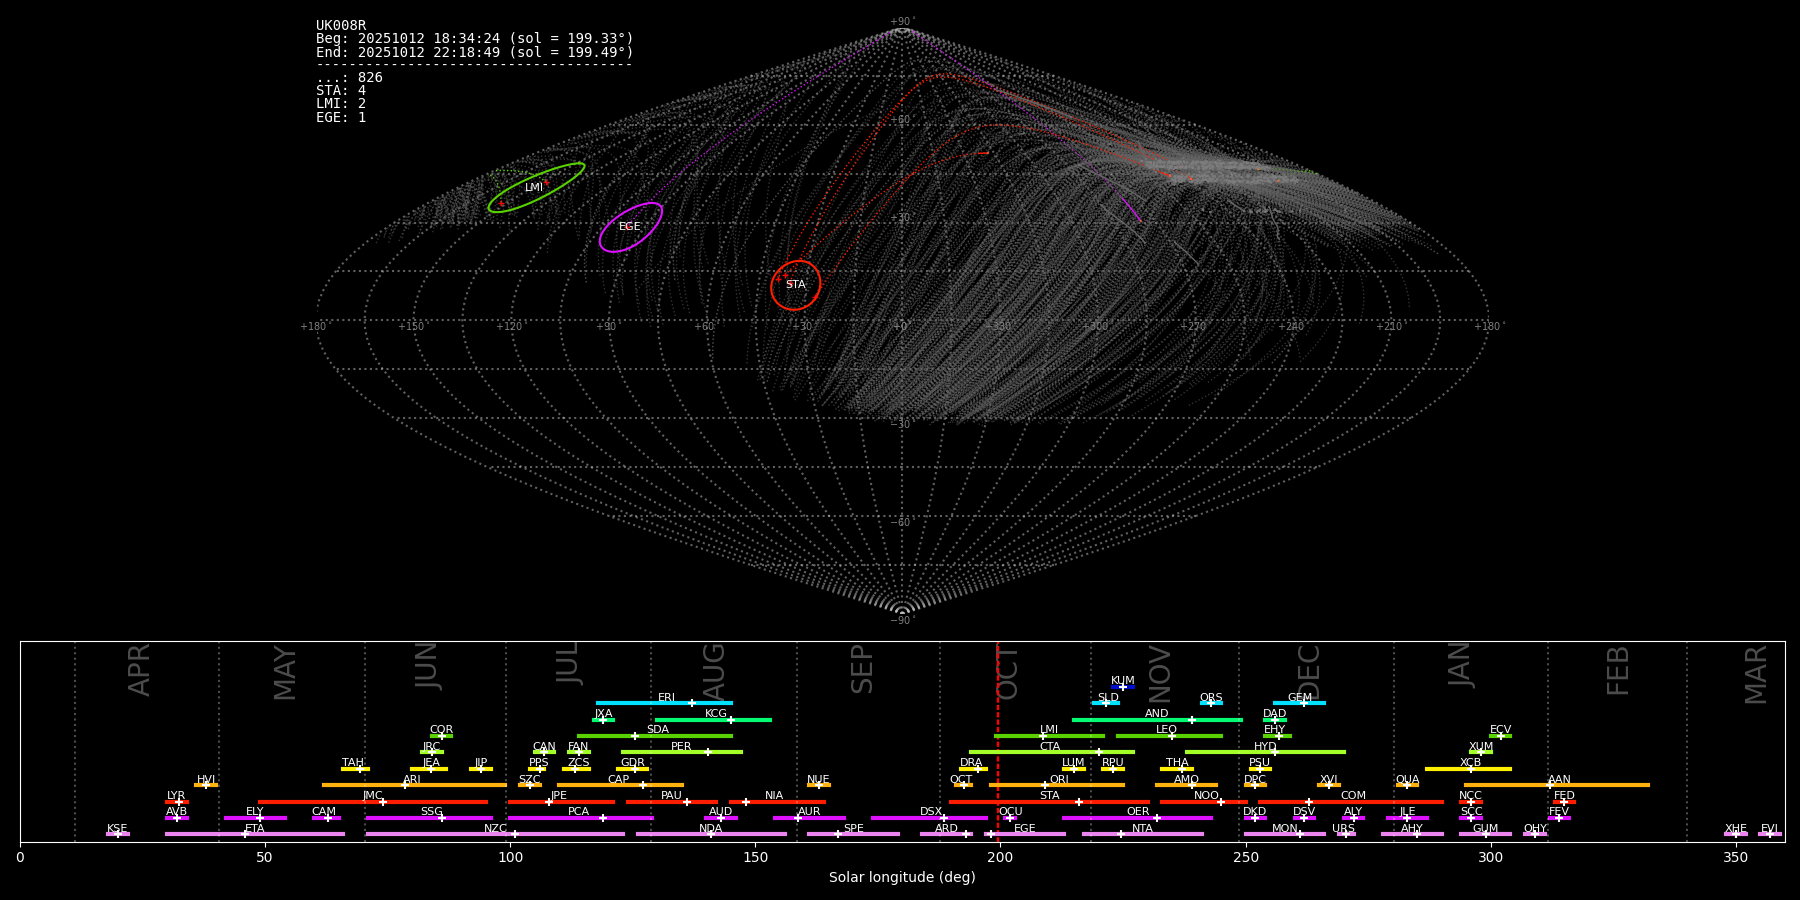Image resolution: width=1800 pixels, height=900 pixels.
Task: Click the COM shower label in timeline
Action: click(1354, 796)
